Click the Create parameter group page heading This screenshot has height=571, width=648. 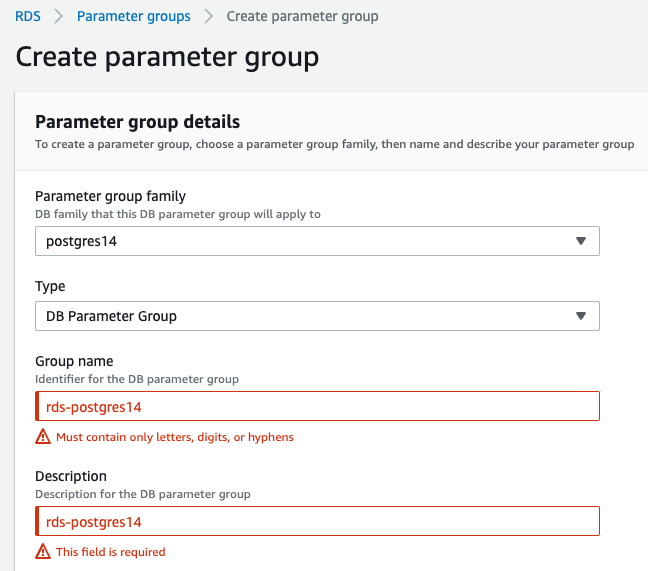tap(167, 57)
